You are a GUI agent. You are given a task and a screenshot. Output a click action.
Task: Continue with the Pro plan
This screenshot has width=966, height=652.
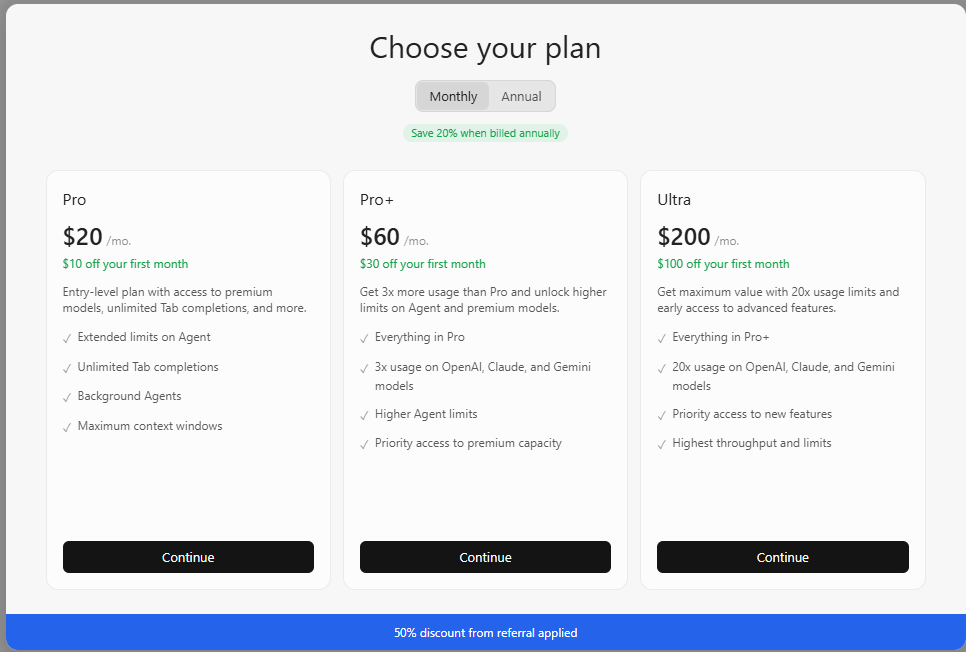click(188, 557)
